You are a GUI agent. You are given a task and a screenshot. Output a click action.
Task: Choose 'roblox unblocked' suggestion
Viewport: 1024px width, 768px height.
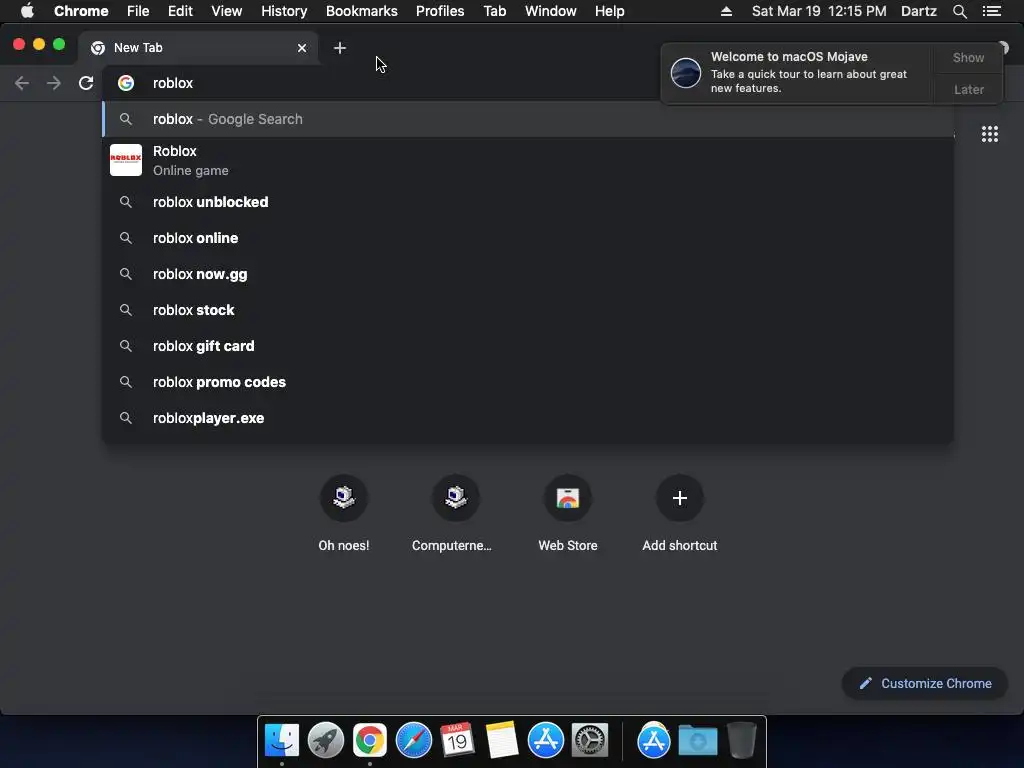[528, 202]
